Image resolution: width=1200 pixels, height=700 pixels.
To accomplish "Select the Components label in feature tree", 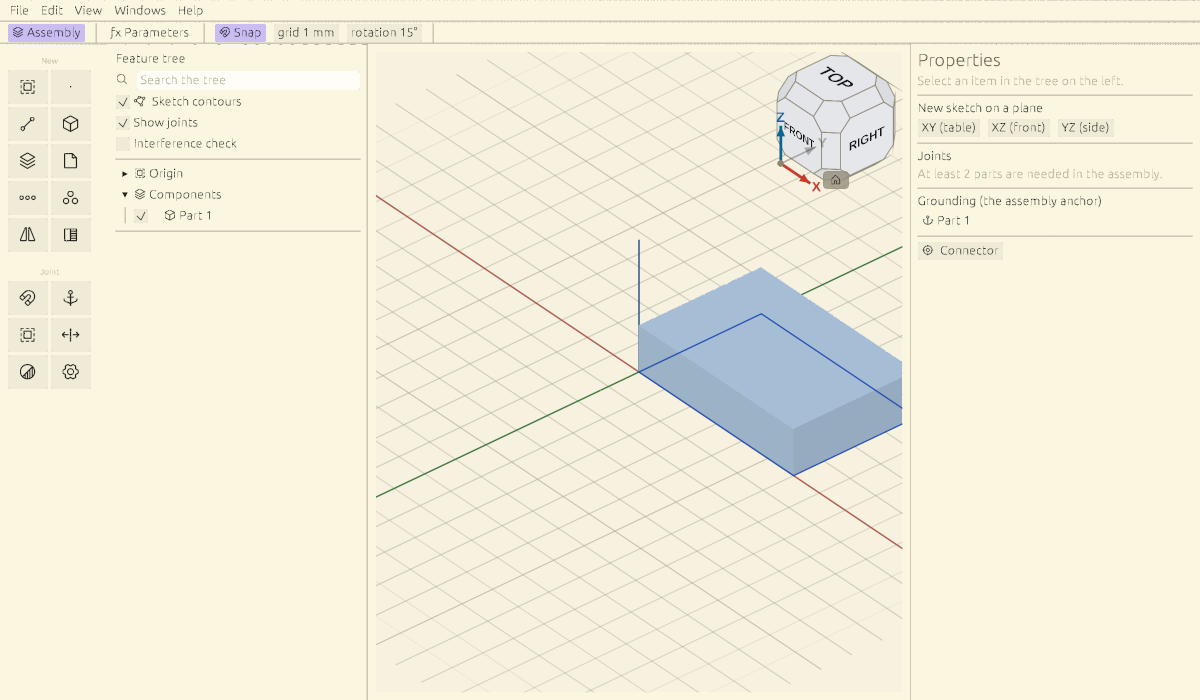I will [185, 195].
